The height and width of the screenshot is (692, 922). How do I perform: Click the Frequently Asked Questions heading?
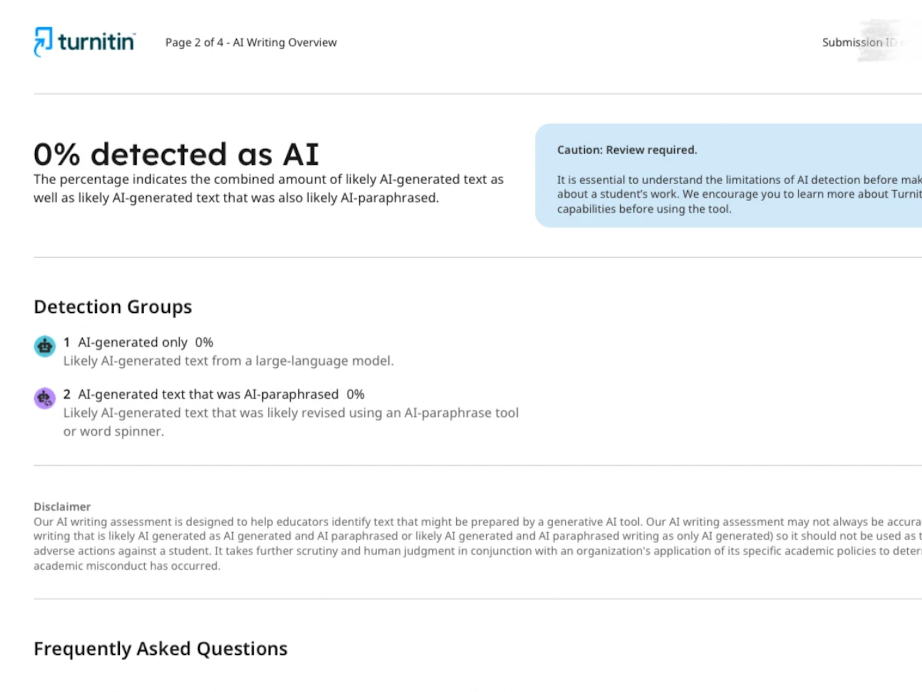pyautogui.click(x=161, y=648)
